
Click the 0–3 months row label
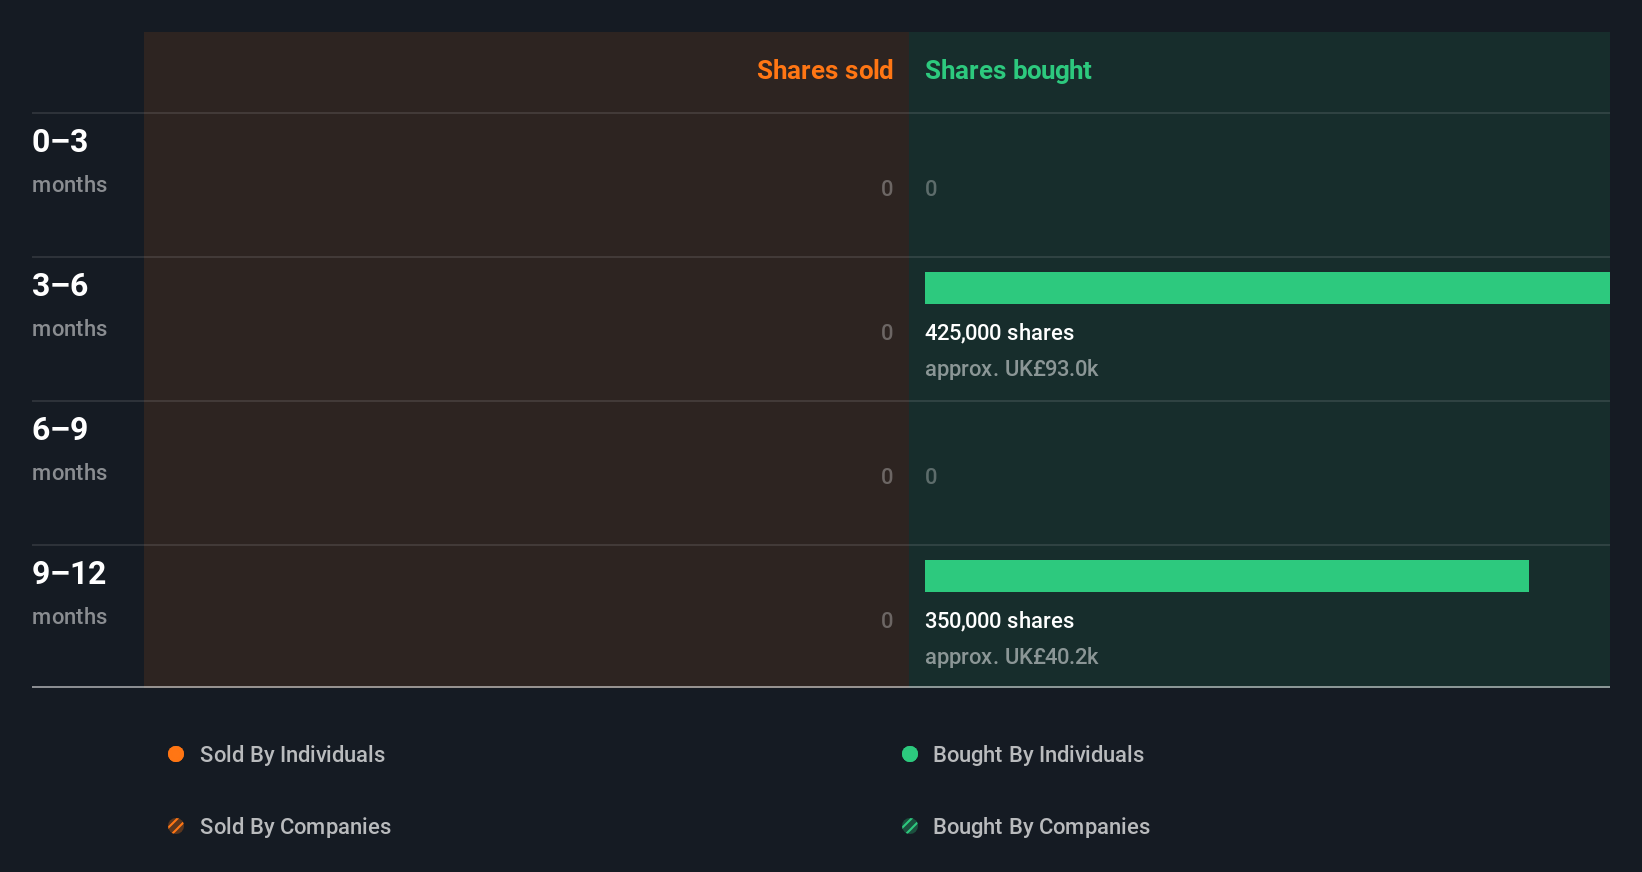69,161
